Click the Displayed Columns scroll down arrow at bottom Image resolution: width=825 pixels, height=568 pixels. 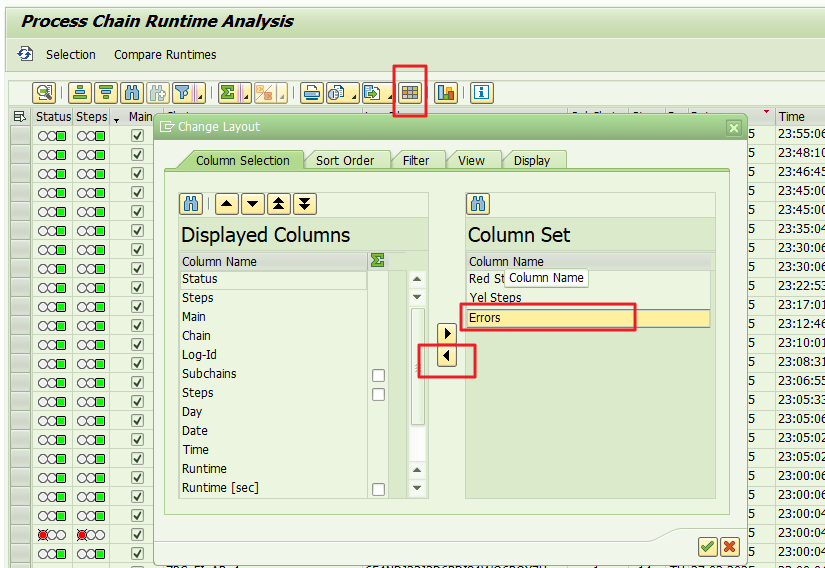(x=417, y=488)
